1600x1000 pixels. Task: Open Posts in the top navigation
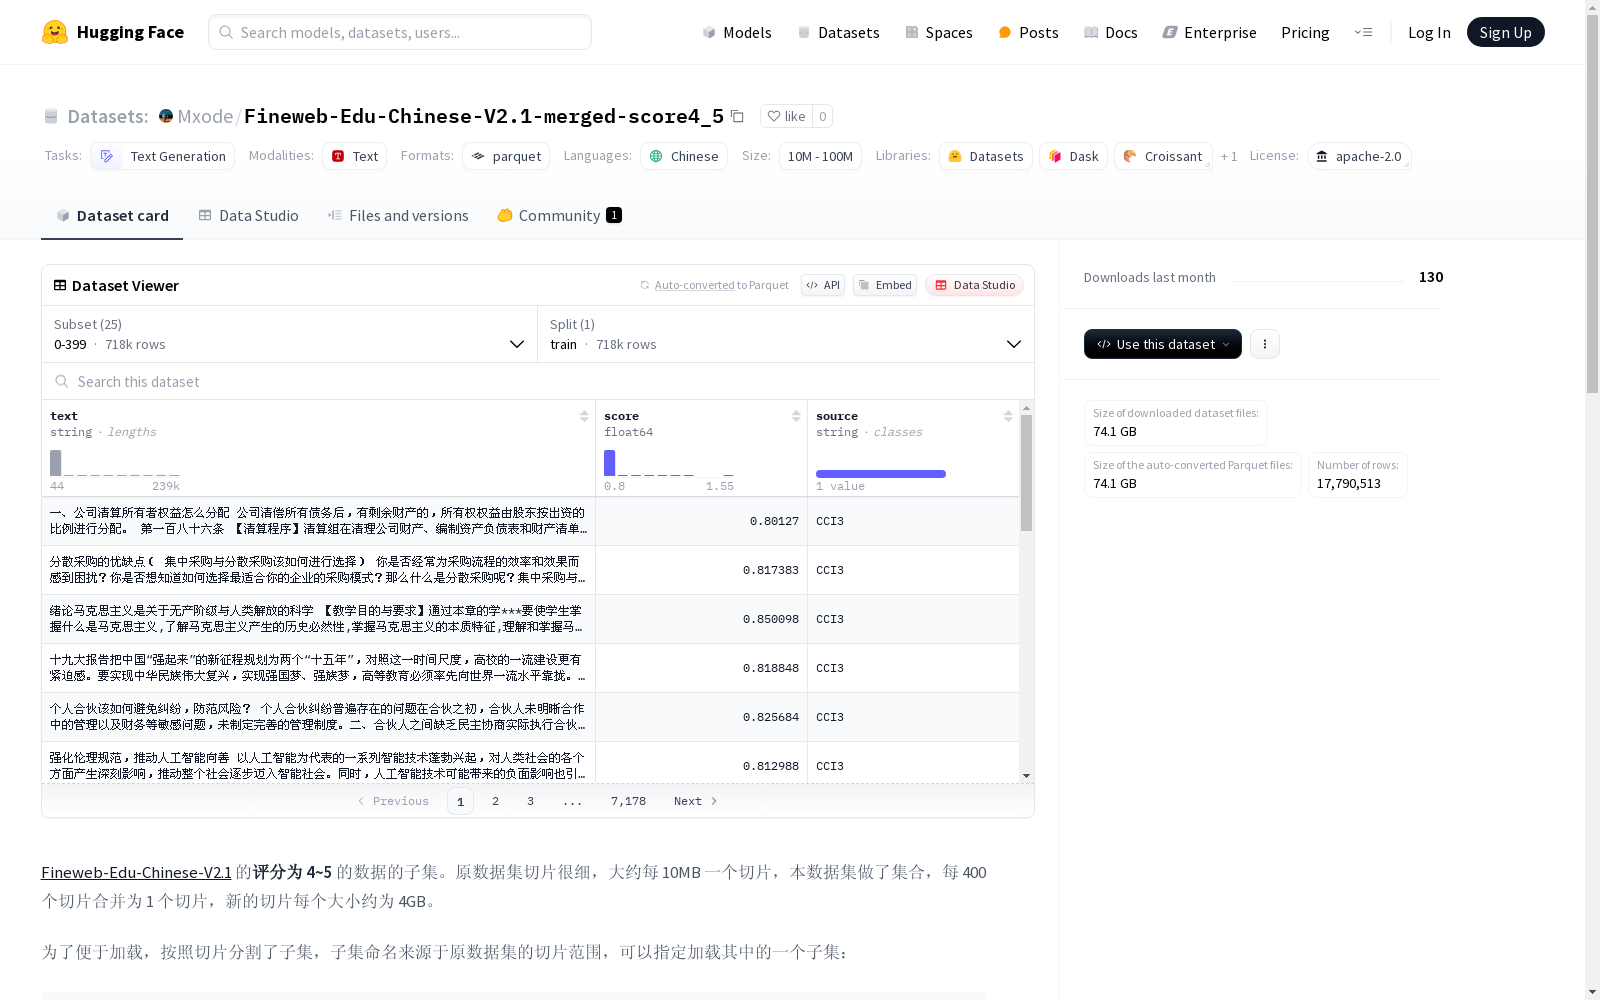point(1028,32)
